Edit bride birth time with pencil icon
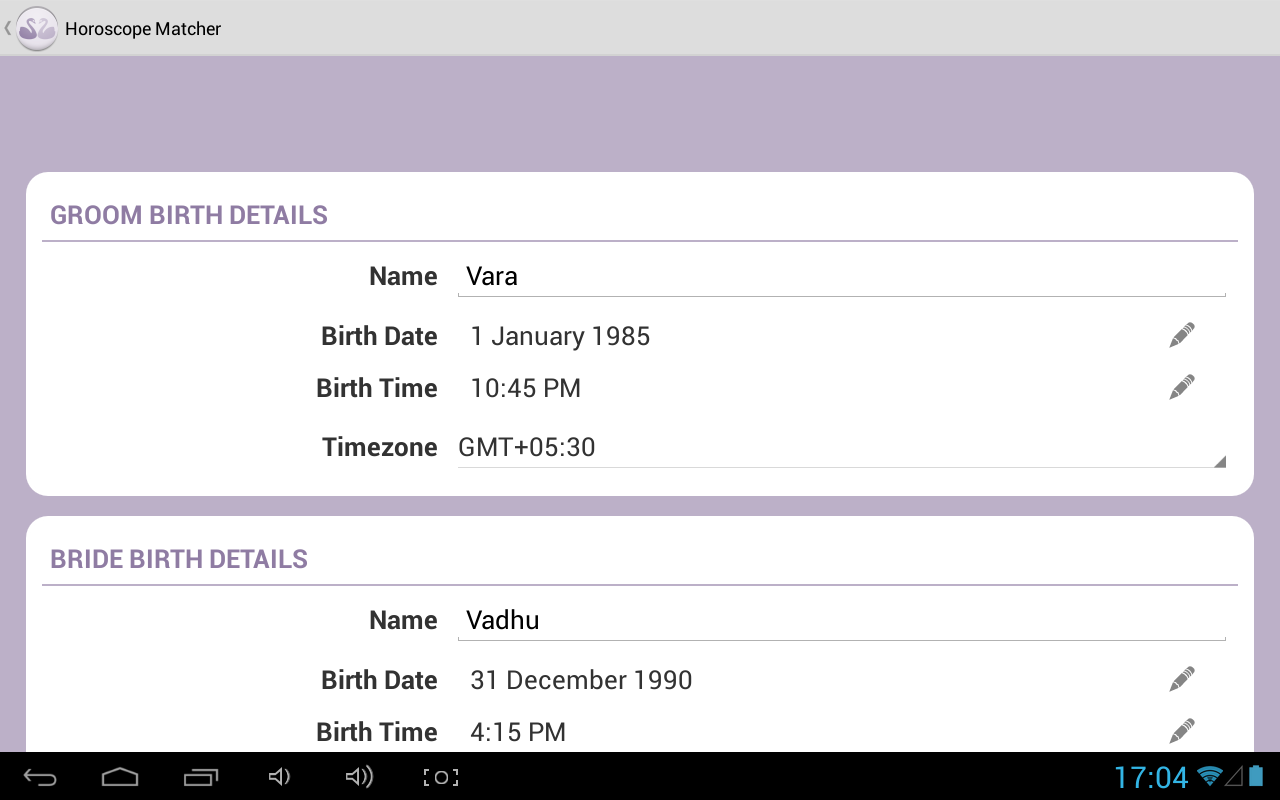This screenshot has height=800, width=1280. [1182, 731]
